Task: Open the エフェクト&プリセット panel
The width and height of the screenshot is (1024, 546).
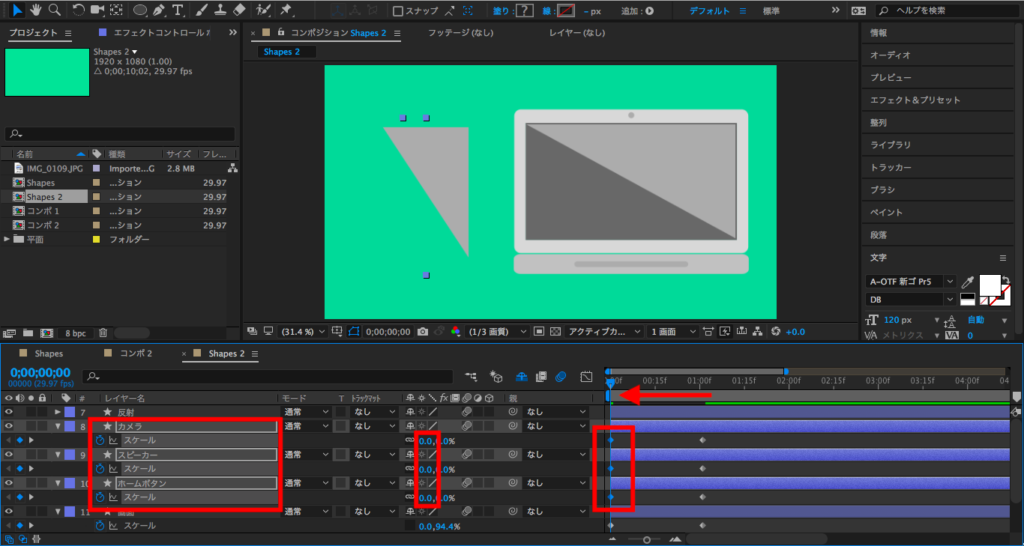Action: tap(914, 100)
